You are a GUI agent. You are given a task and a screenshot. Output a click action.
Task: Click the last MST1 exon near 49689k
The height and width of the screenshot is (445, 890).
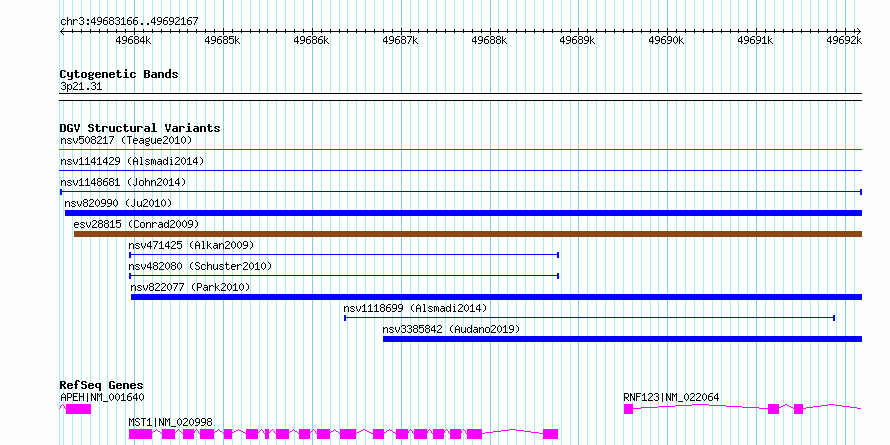(x=551, y=434)
